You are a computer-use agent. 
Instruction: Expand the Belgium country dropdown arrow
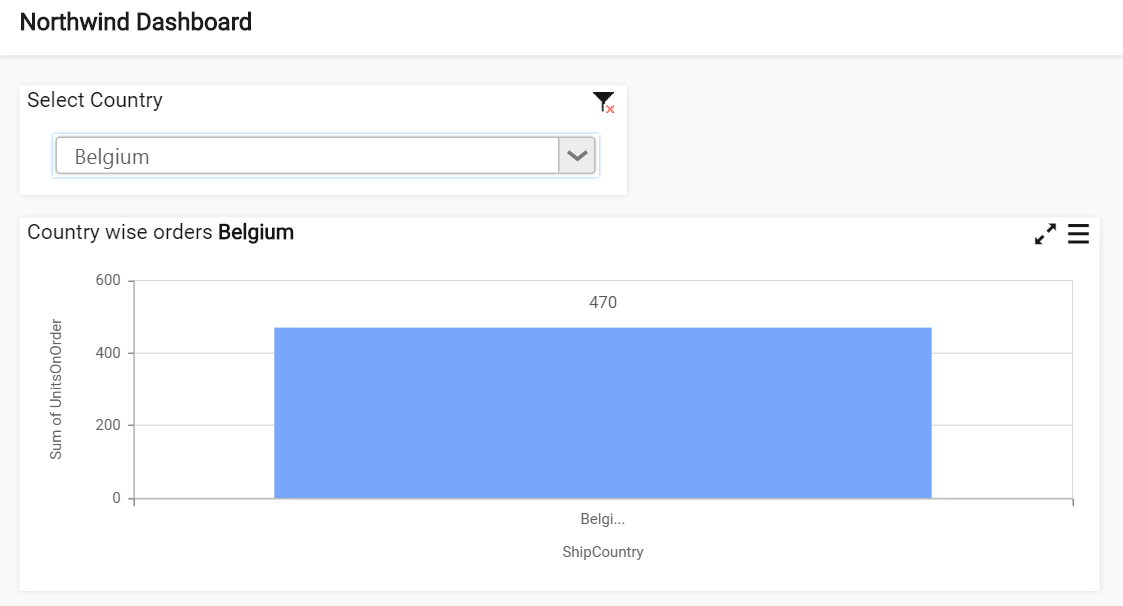coord(577,155)
